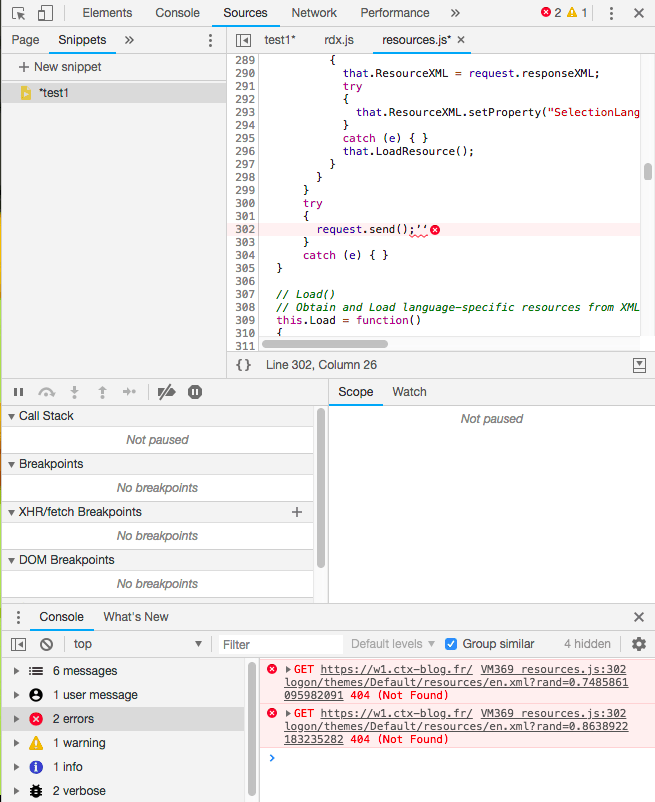Click the editor vertical scrollbar thumb
Screen dimensions: 655x802
click(648, 171)
